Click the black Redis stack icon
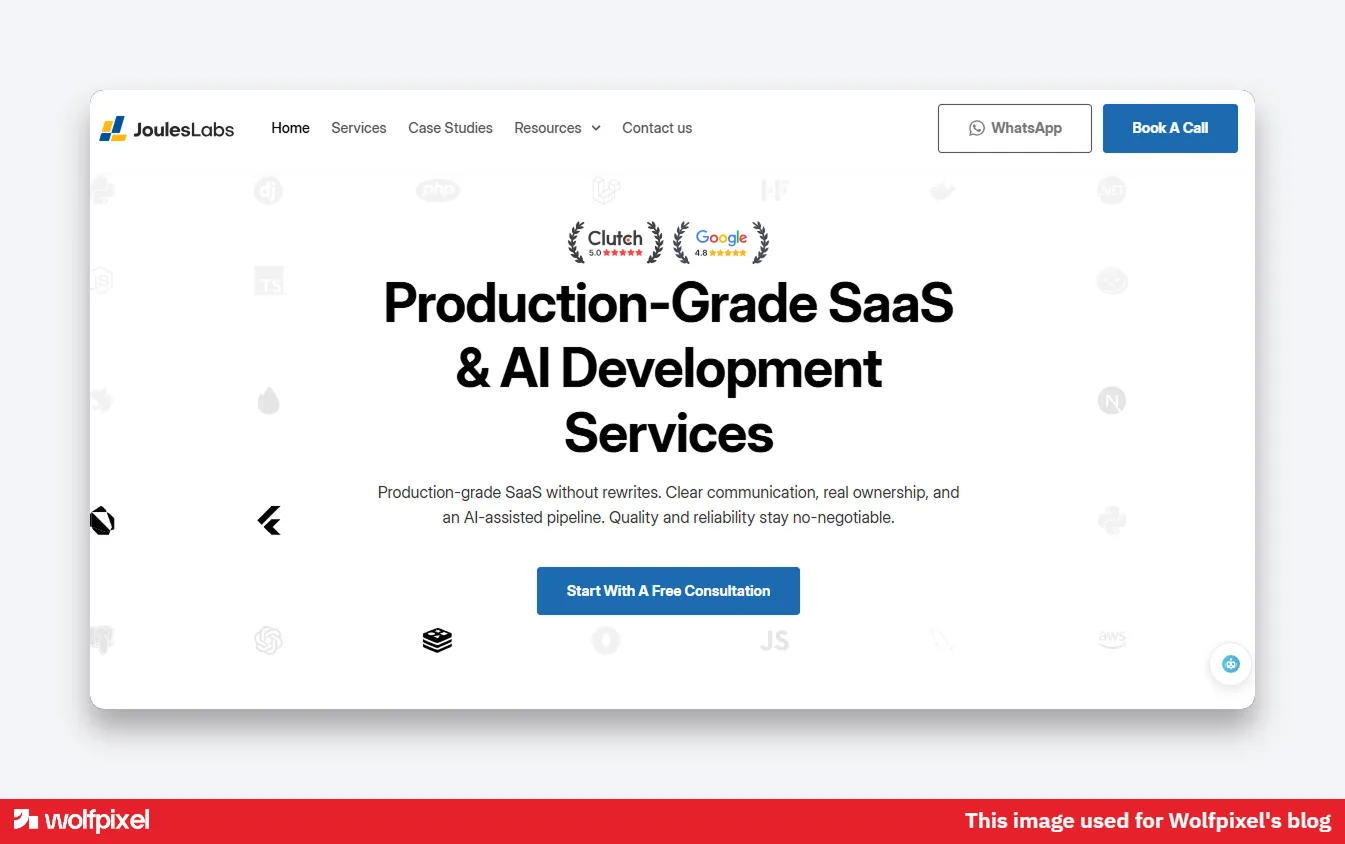 tap(437, 640)
